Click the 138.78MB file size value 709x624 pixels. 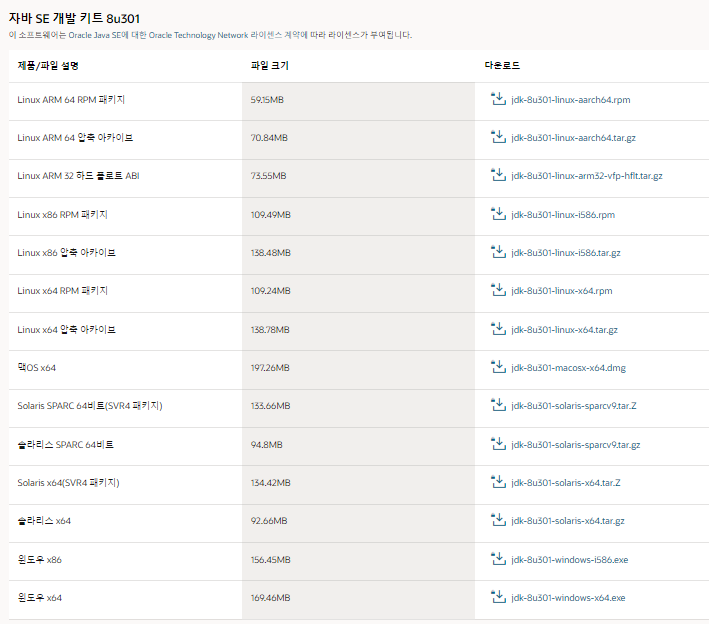[x=270, y=330]
